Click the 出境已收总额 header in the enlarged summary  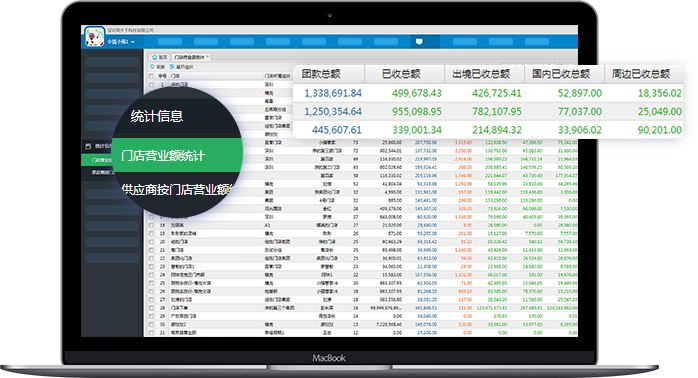point(481,74)
